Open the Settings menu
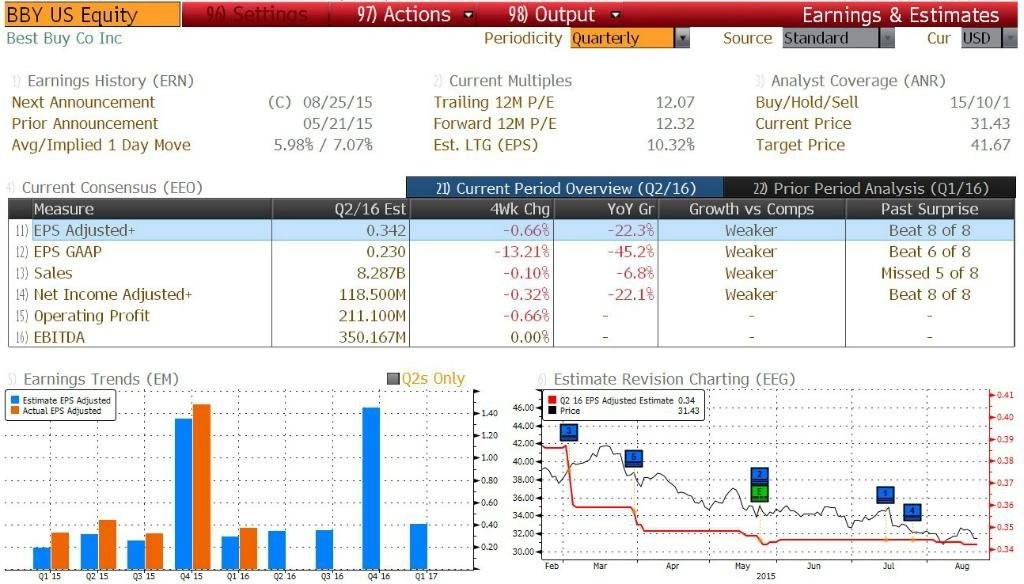Viewport: 1024px width, 584px height. click(257, 14)
